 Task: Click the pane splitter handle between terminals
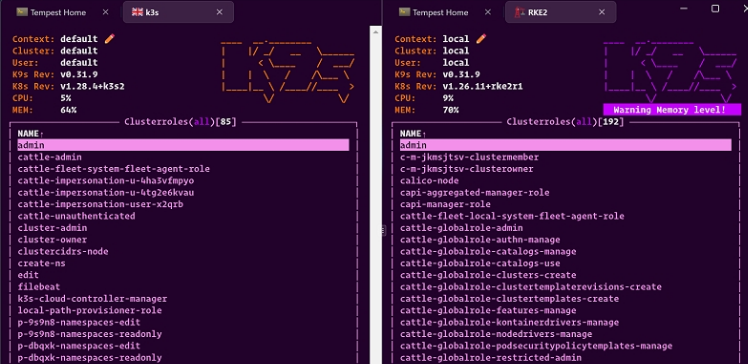pos(383,231)
